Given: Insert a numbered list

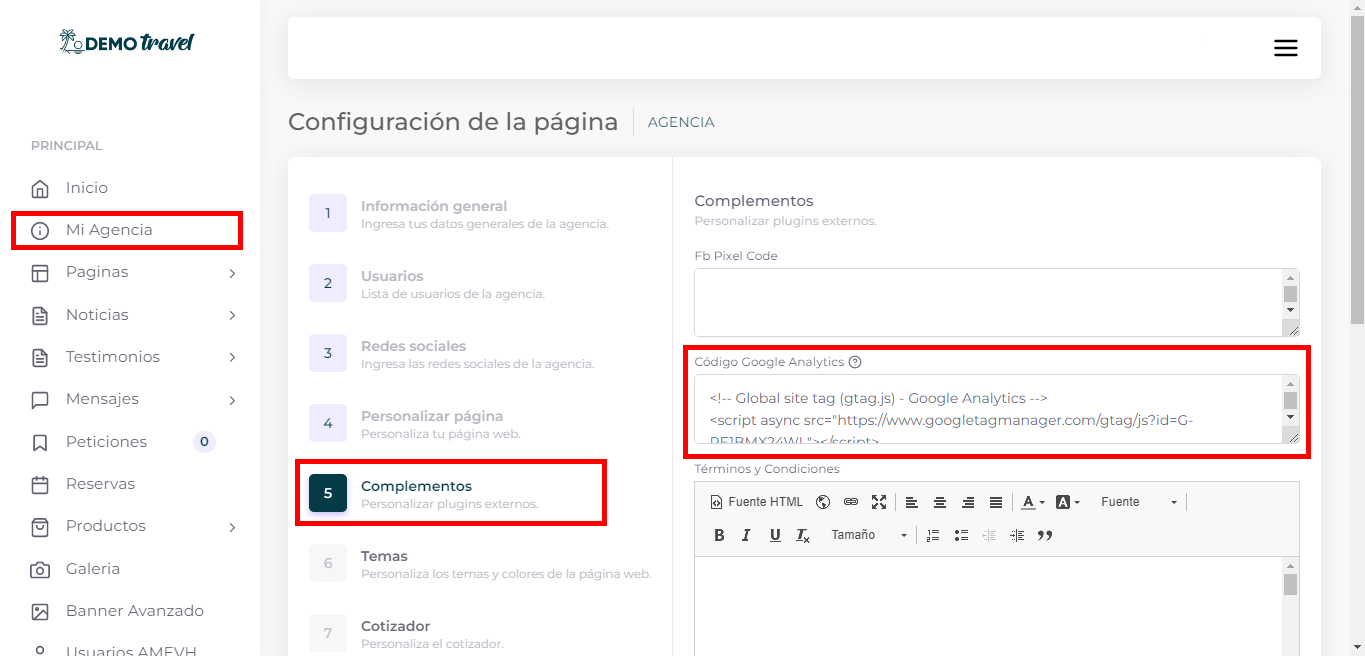Looking at the screenshot, I should tap(933, 535).
